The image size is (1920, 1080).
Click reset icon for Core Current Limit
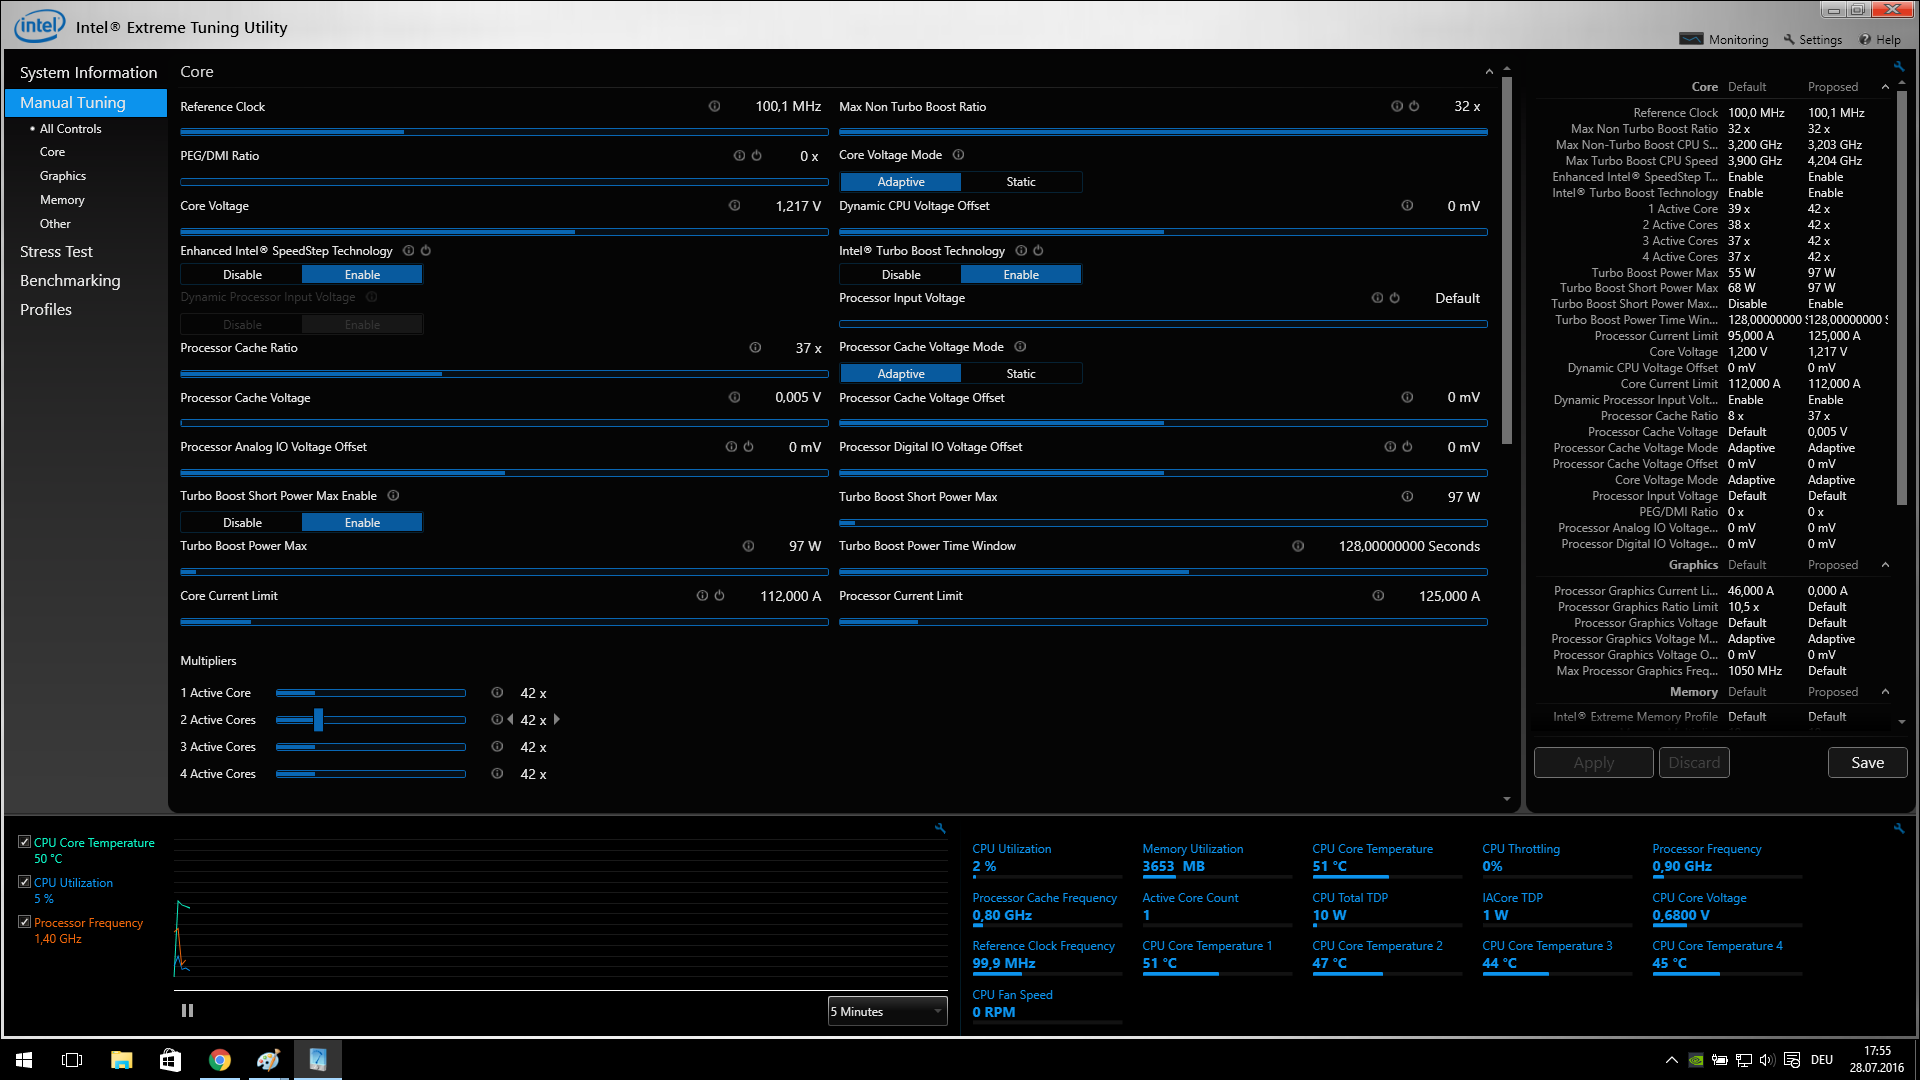[719, 595]
